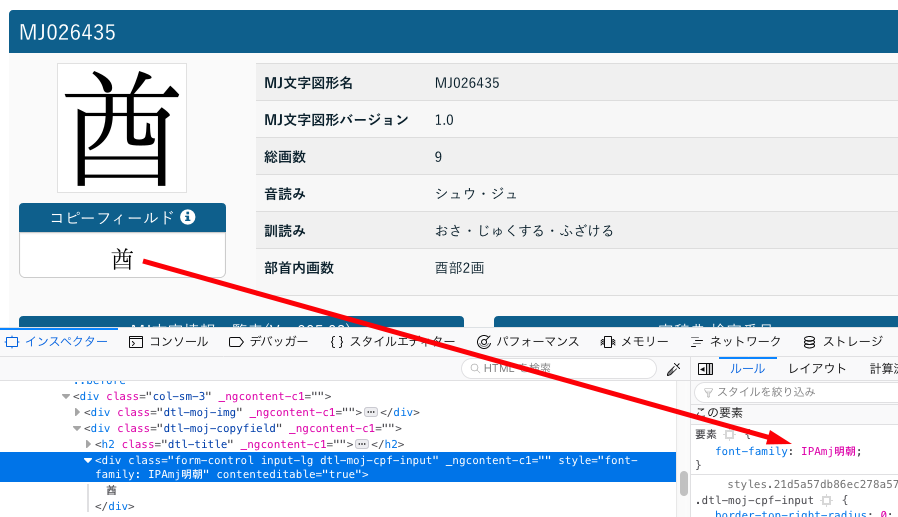
Task: Collapse the div dtl-moj-copyfield node
Action: click(77, 428)
